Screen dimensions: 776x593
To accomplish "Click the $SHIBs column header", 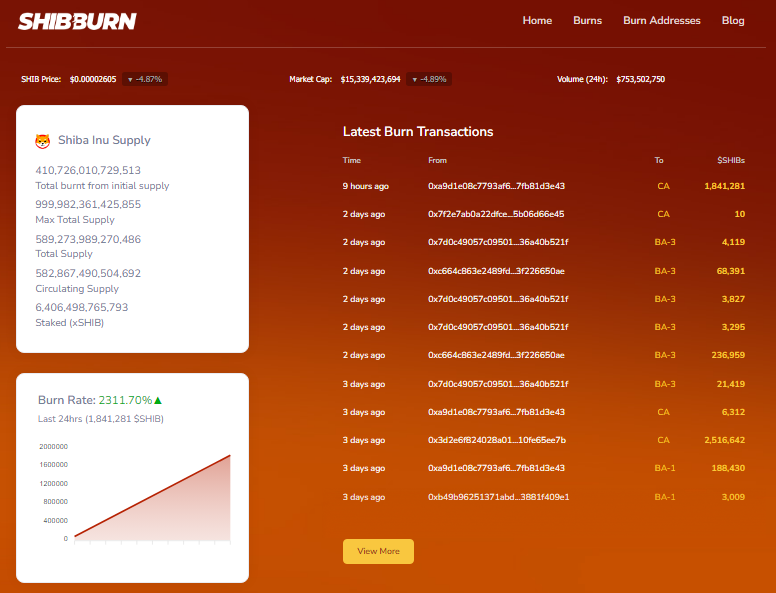I will pyautogui.click(x=731, y=160).
